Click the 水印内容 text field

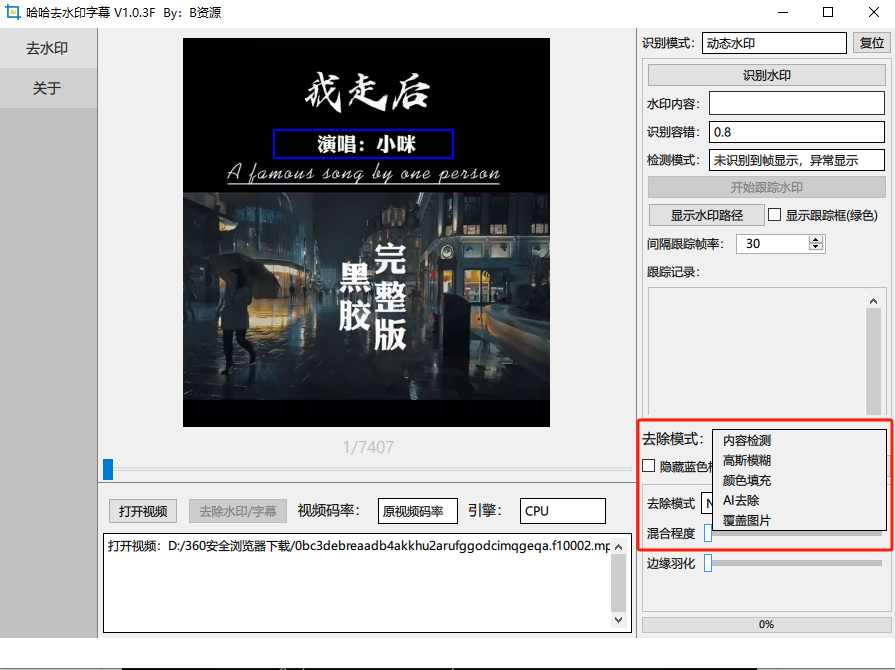(x=797, y=104)
